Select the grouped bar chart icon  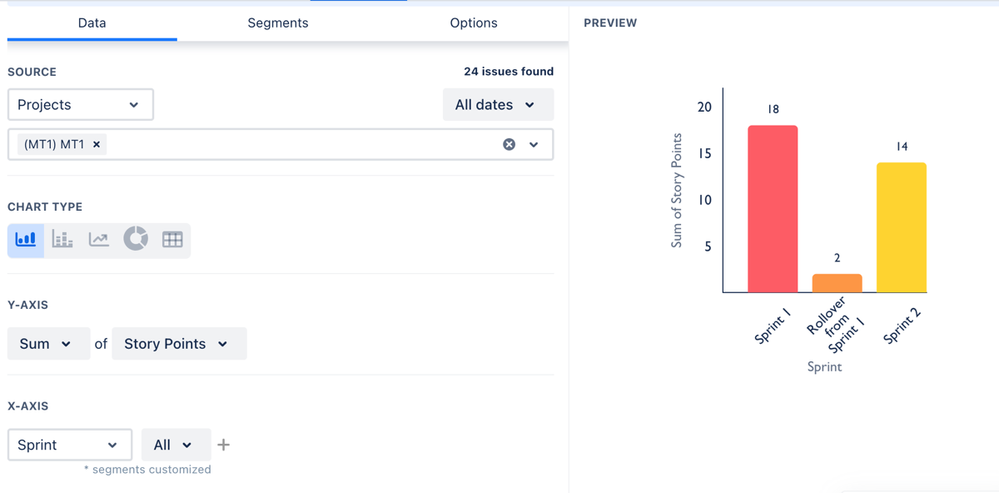62,240
